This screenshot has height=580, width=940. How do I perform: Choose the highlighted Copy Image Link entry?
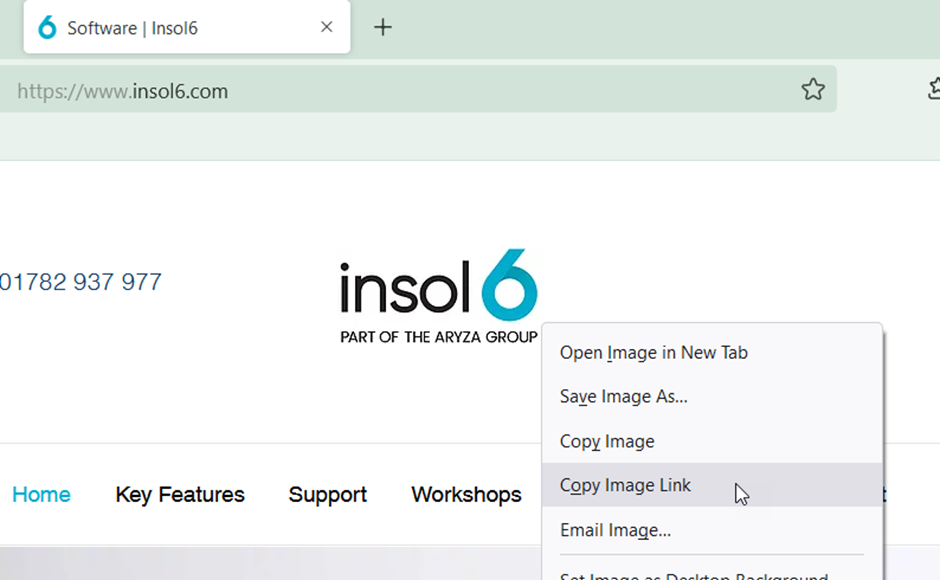625,485
